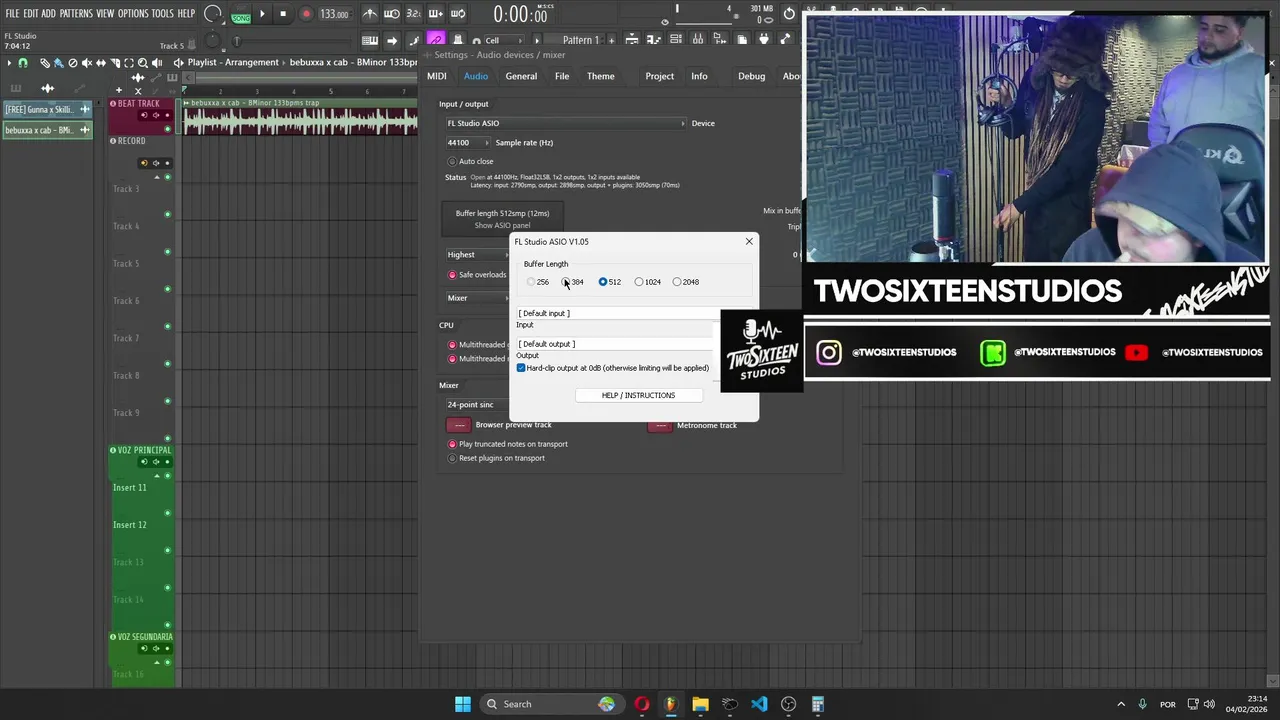Click the metronome icon in the top toolbar
Viewport: 1280px width, 720px height.
point(370,14)
